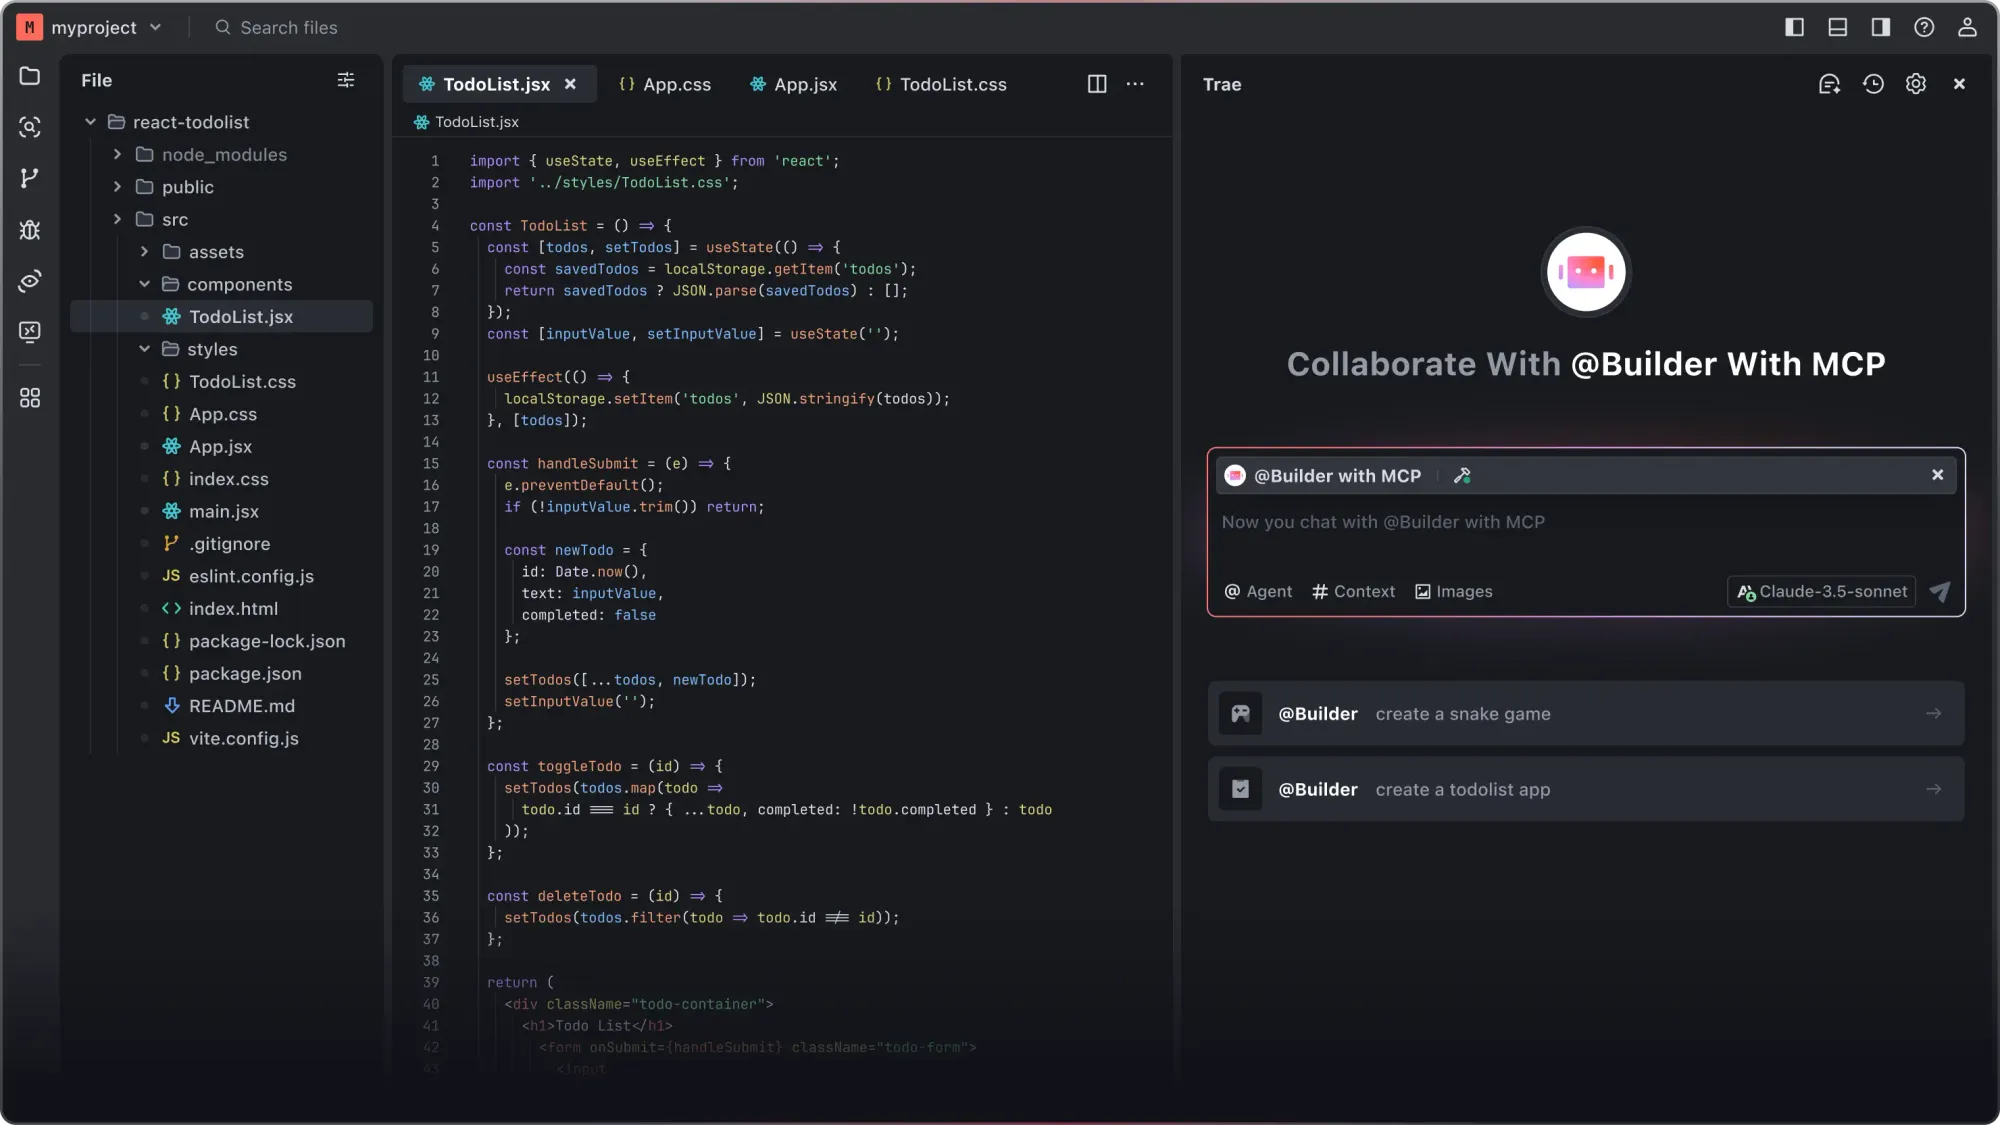Toggle the left sidebar layout icon

point(1794,28)
